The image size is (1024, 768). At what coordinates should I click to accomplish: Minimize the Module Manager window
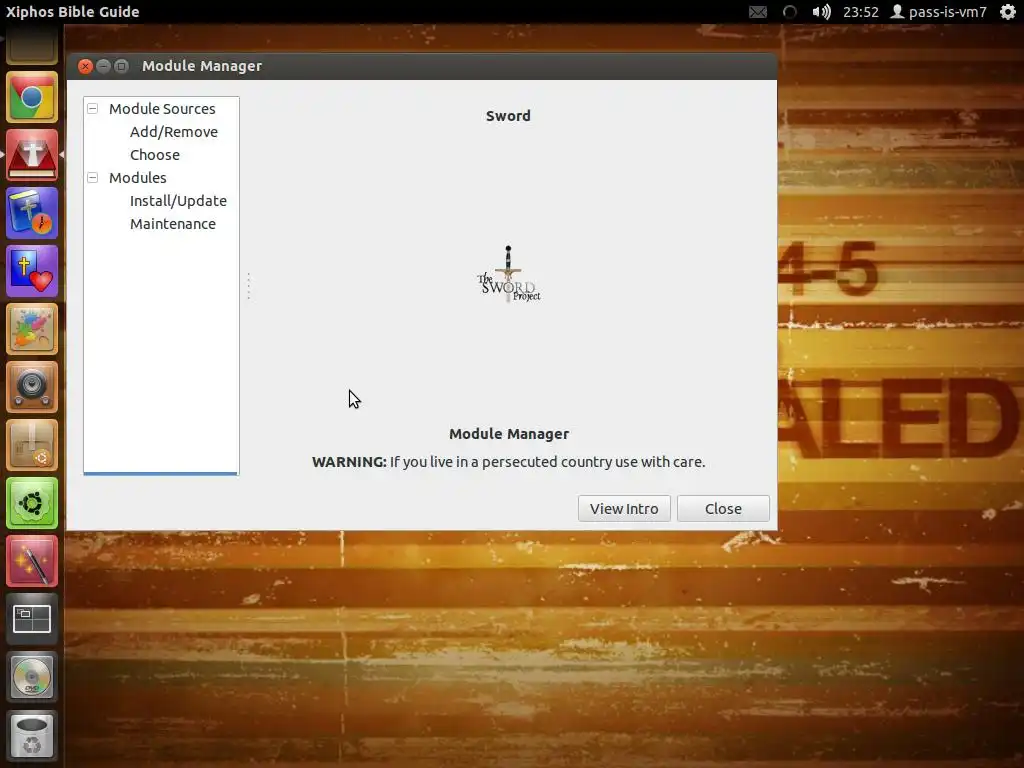103,66
